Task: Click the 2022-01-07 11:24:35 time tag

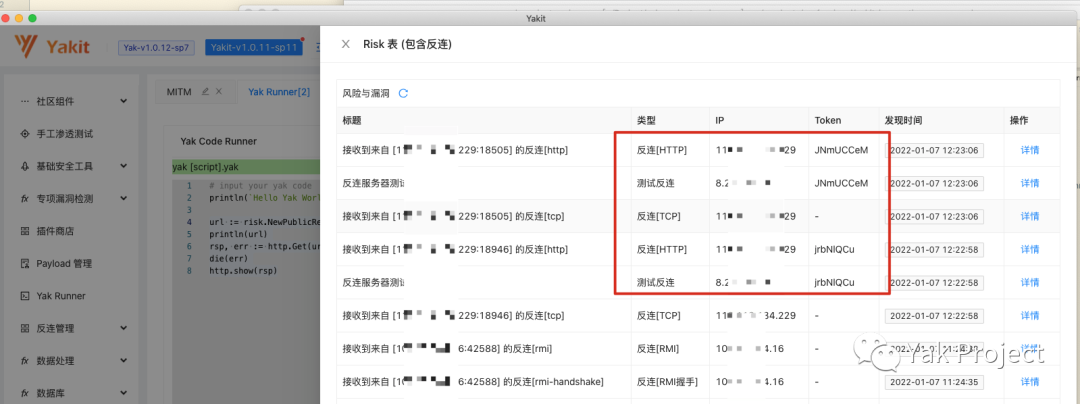Action: pos(934,381)
